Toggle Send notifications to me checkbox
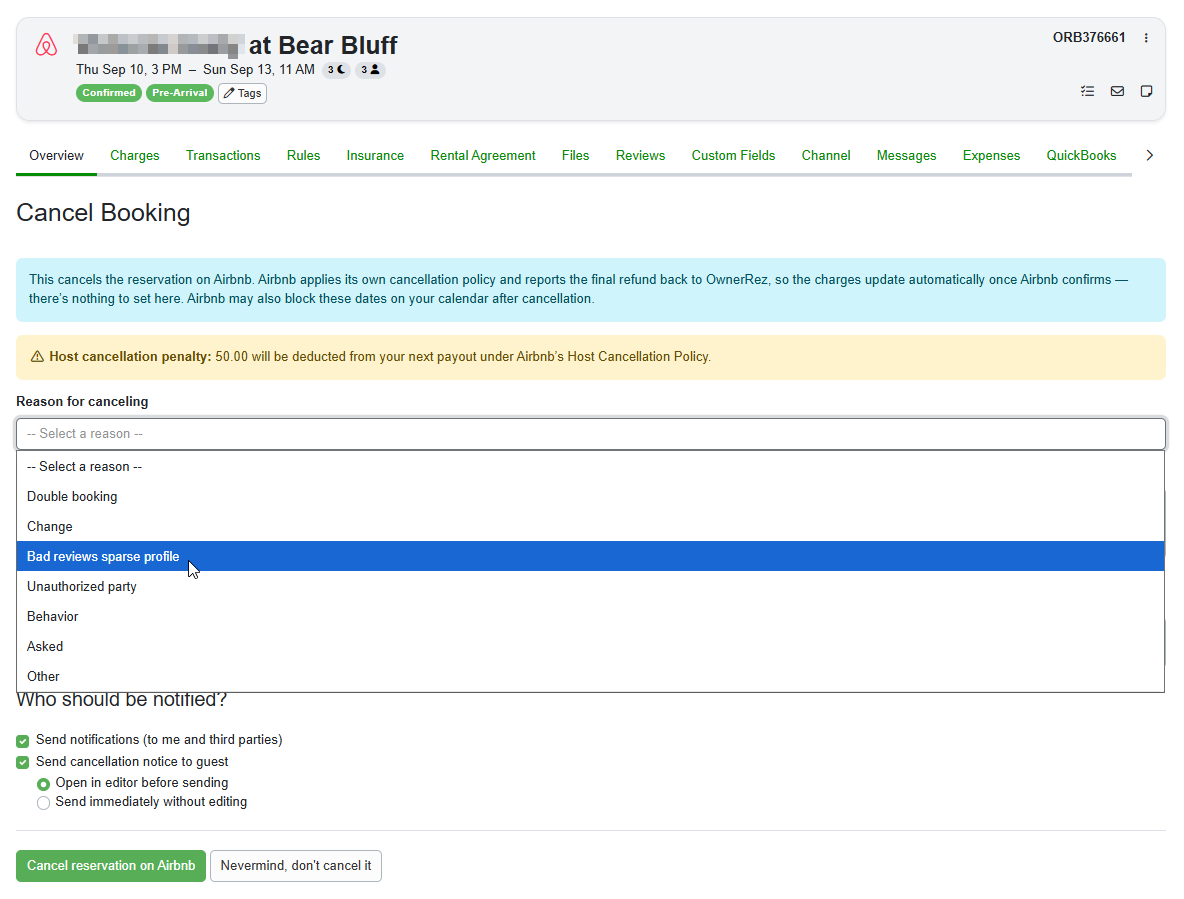This screenshot has width=1184, height=899. point(23,741)
